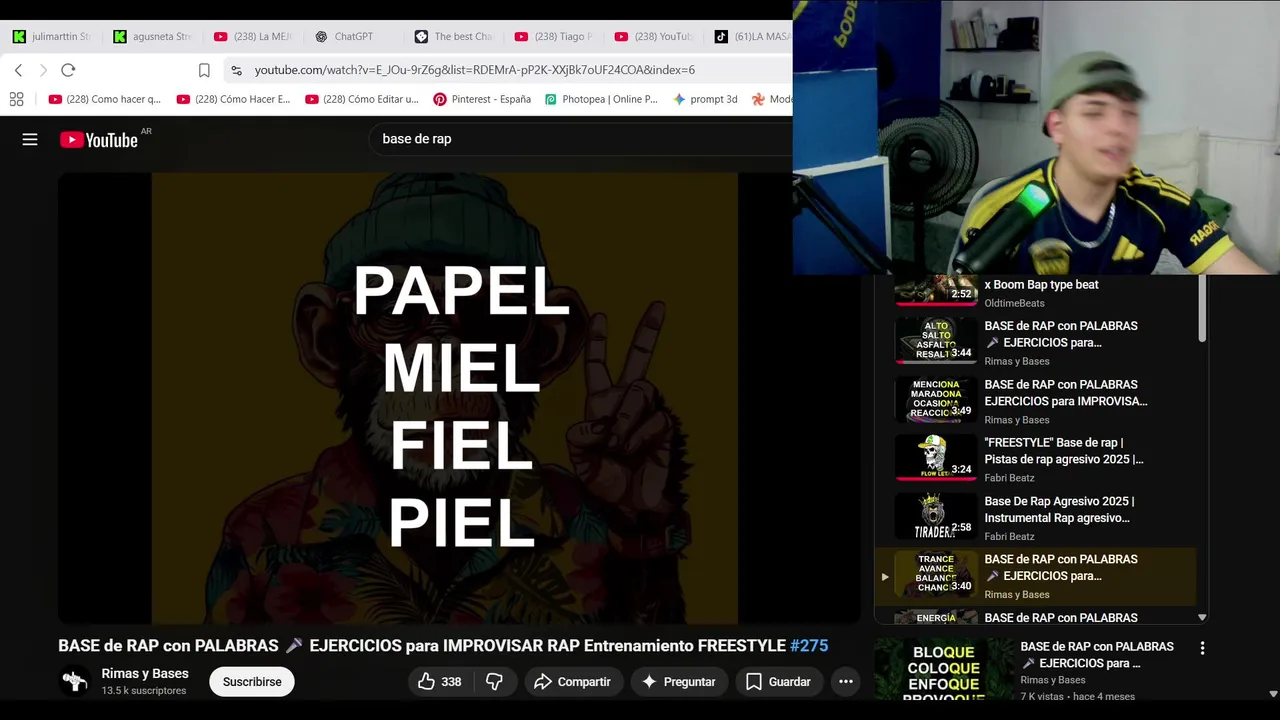Open bookmark '(228) Como hacer q...'
Image resolution: width=1280 pixels, height=720 pixels.
click(x=105, y=99)
